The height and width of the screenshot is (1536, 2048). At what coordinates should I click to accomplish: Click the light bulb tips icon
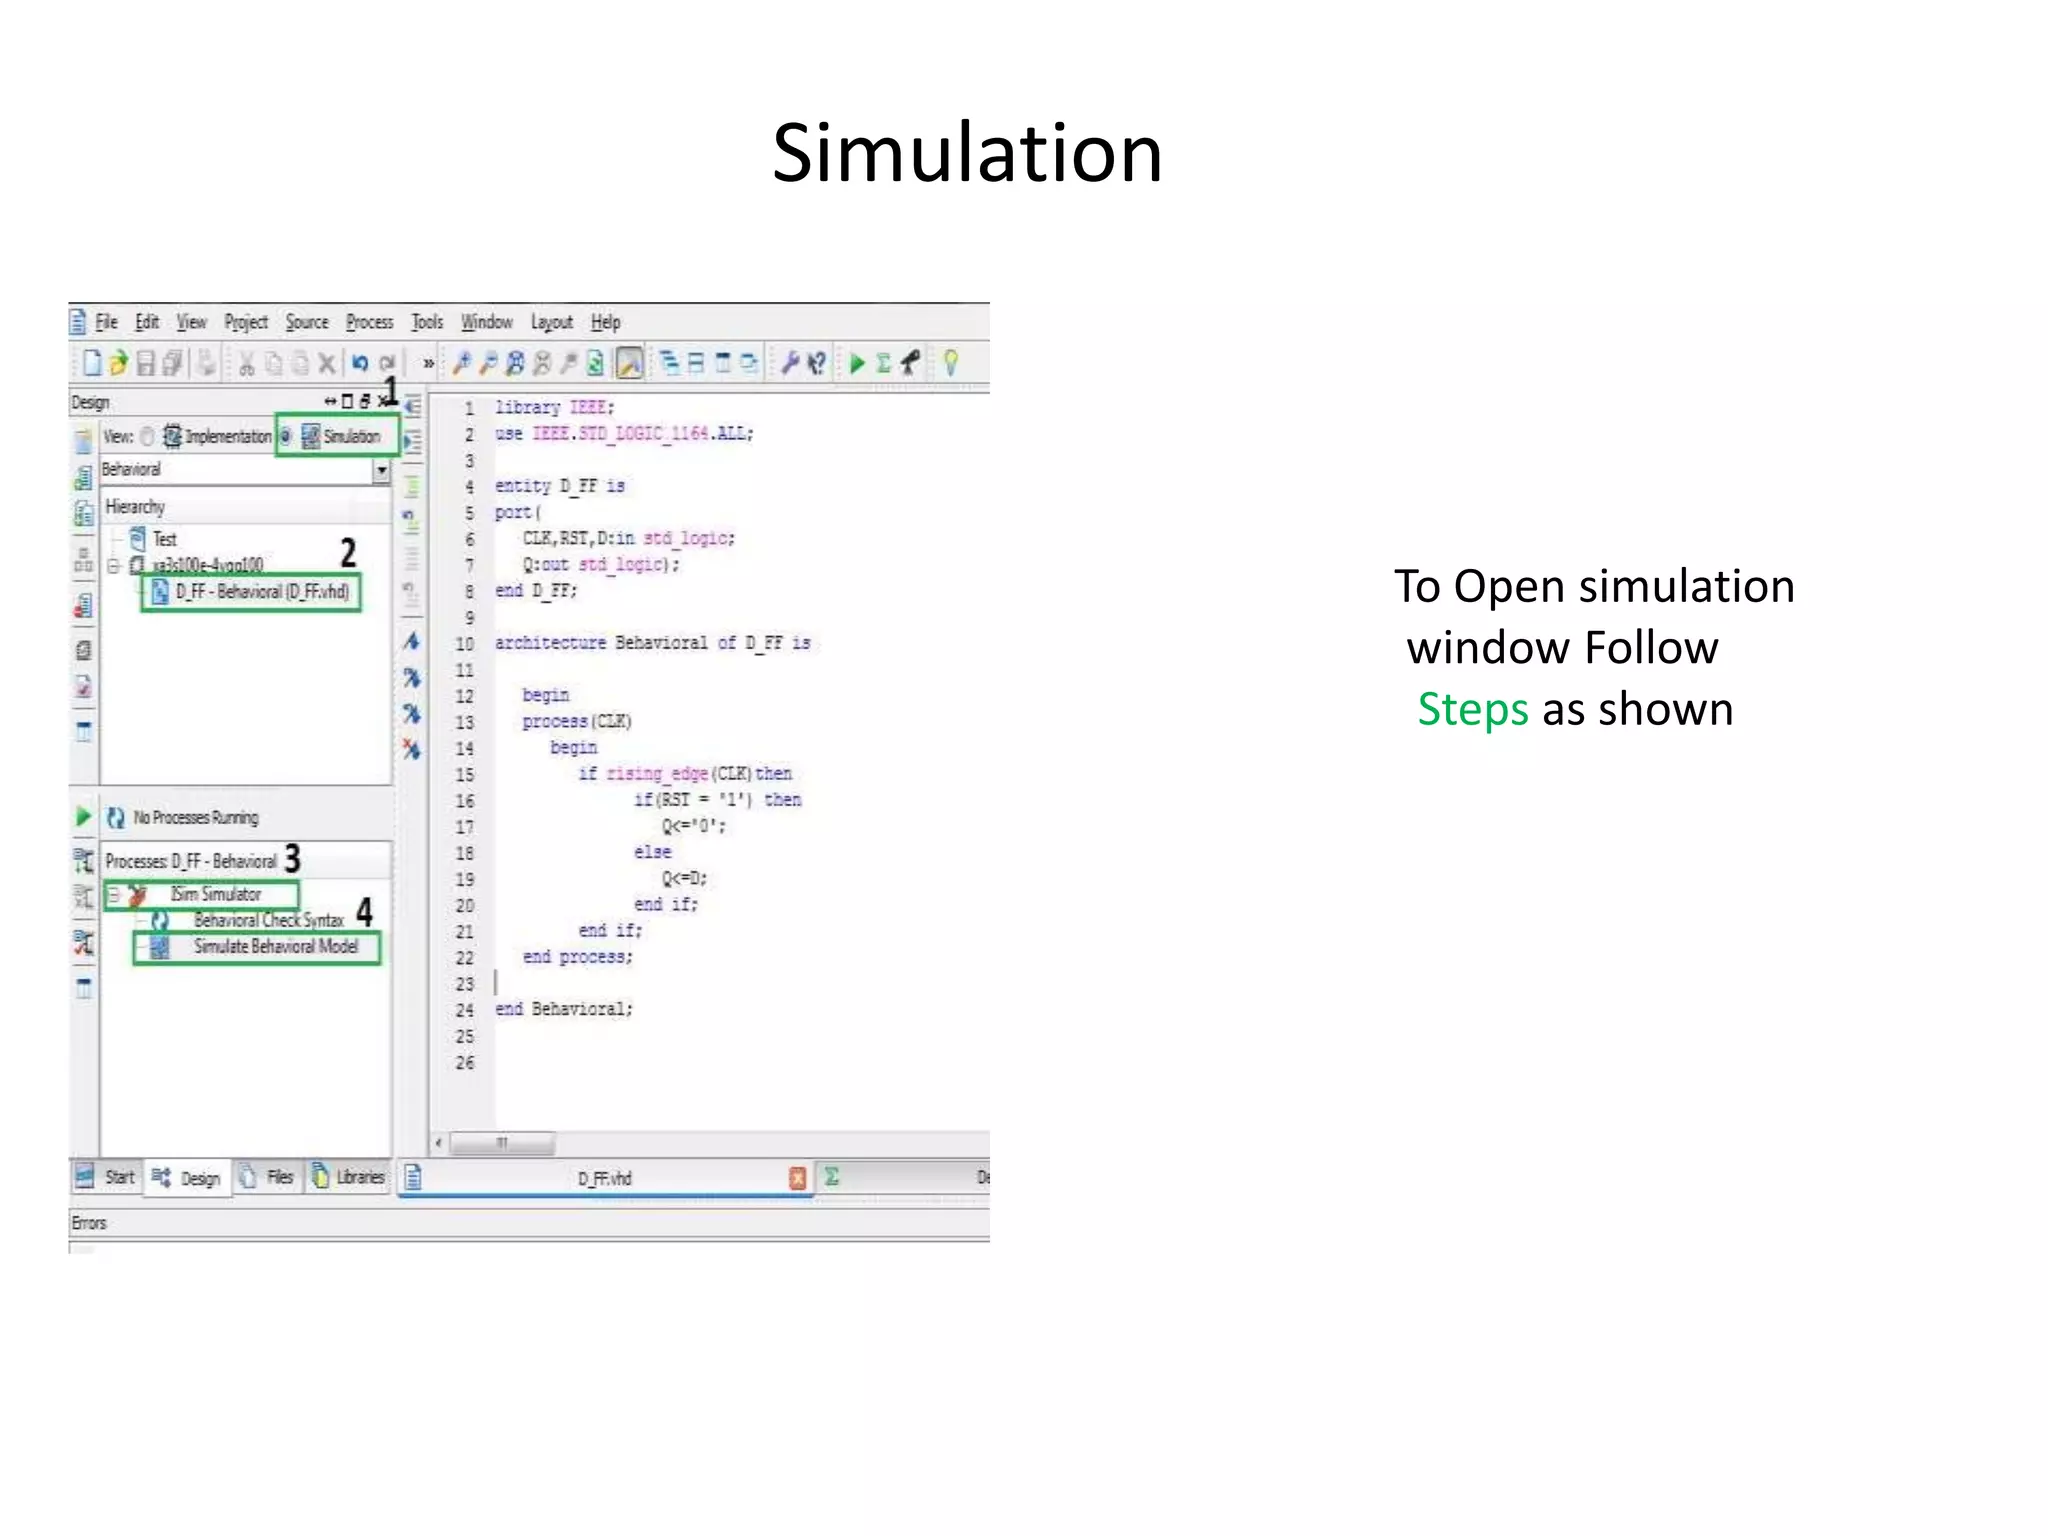click(x=950, y=363)
